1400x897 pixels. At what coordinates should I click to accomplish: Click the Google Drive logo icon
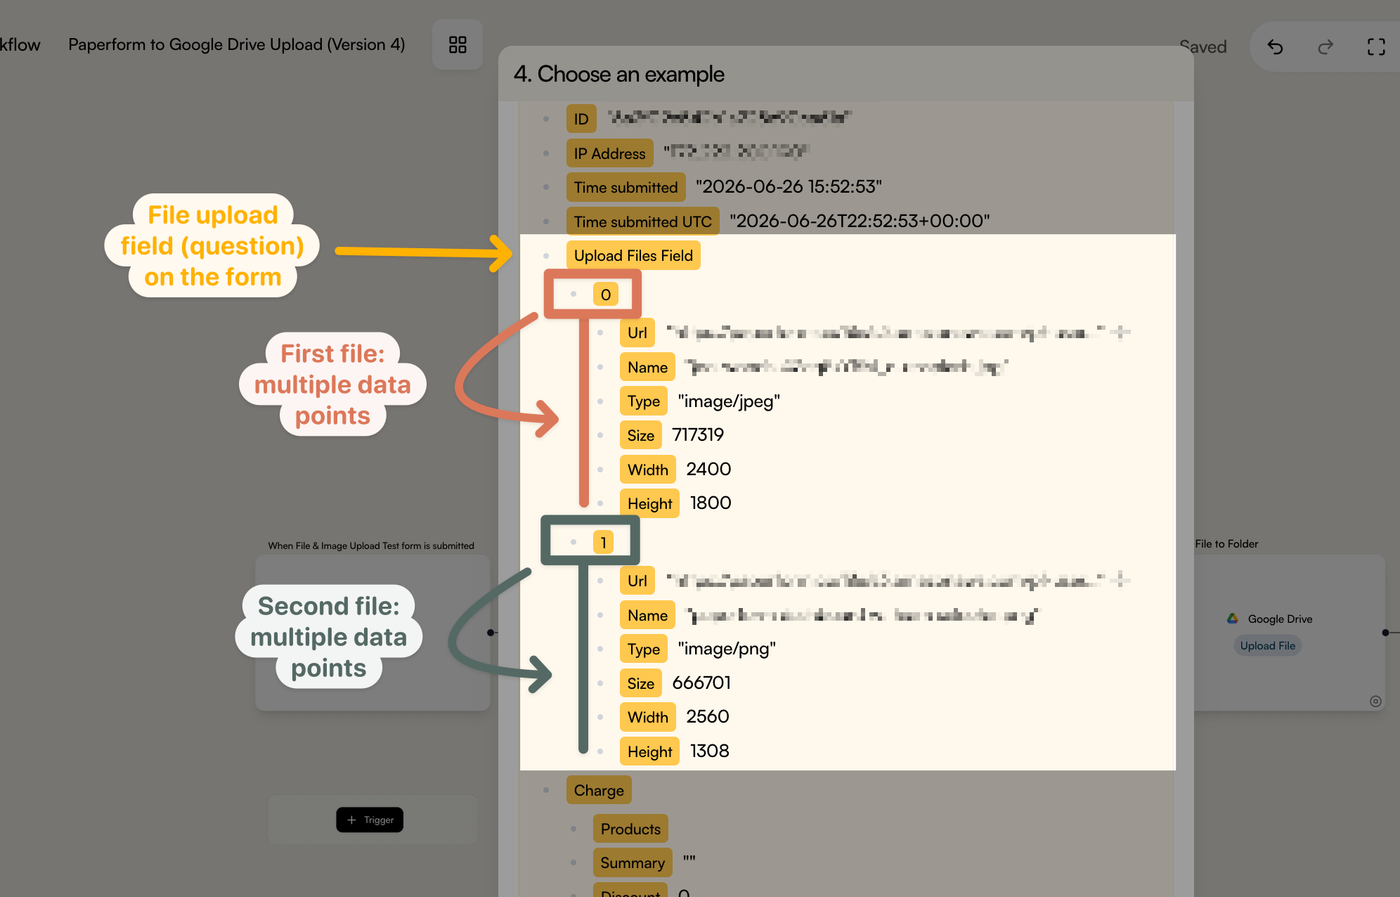point(1233,619)
